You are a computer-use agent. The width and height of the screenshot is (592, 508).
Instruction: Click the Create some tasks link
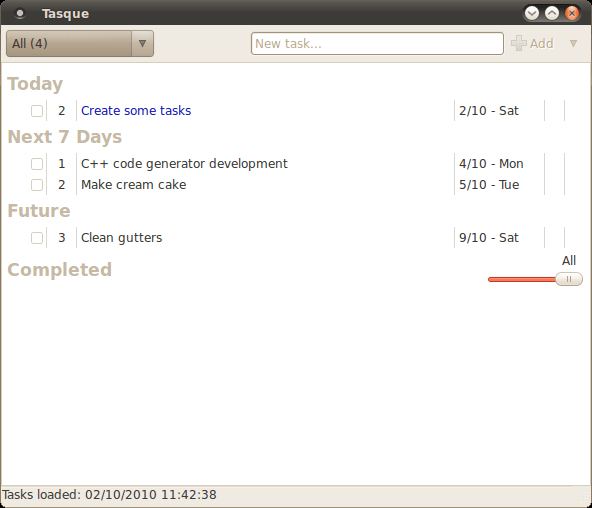coord(136,111)
